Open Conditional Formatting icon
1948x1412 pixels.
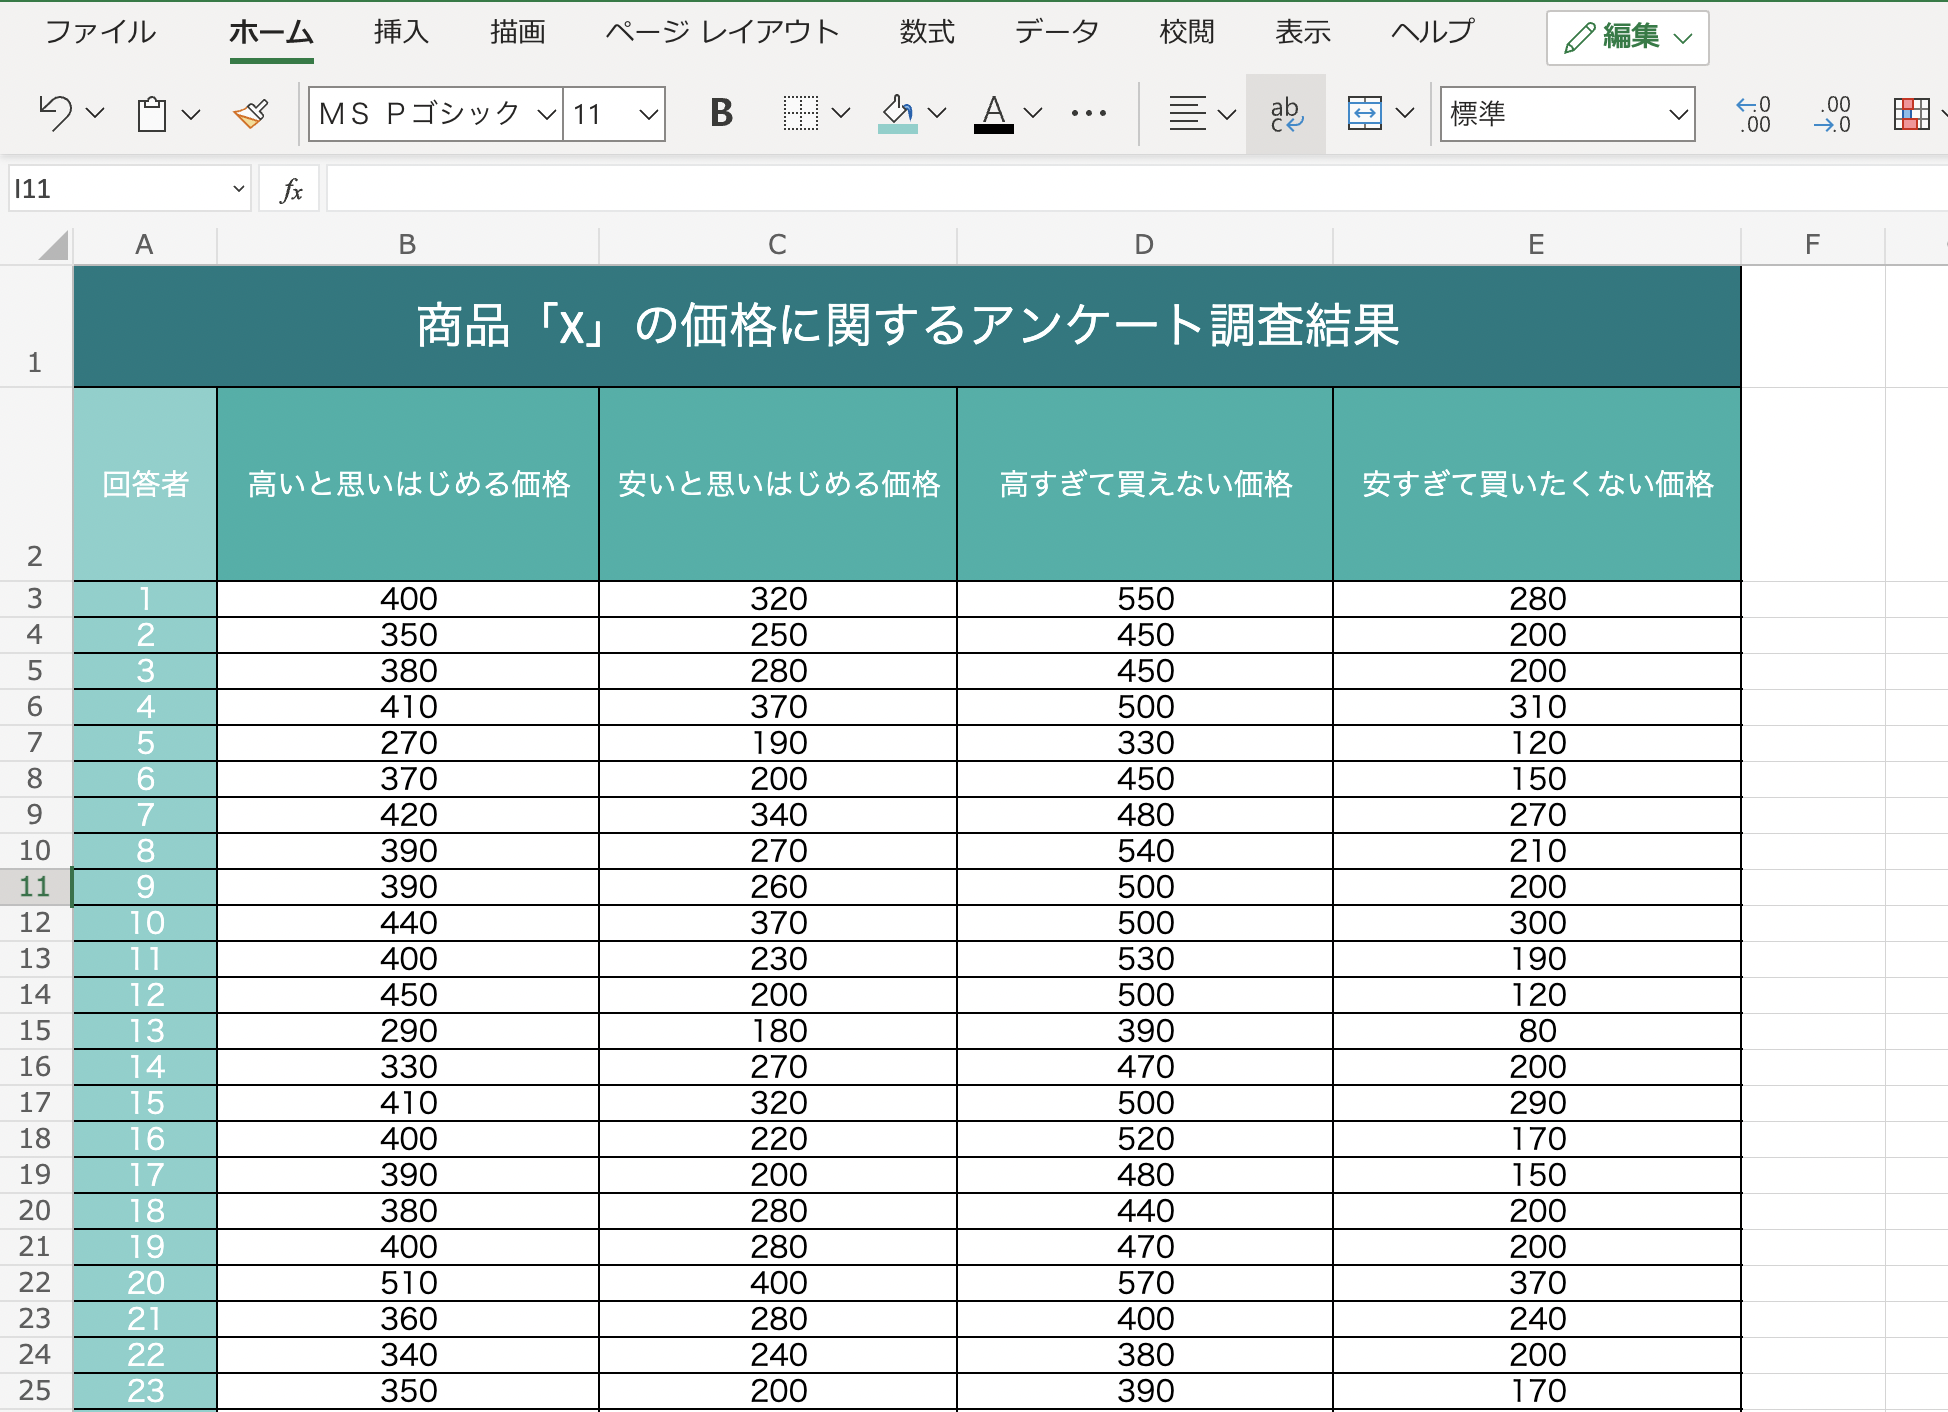tap(1911, 113)
